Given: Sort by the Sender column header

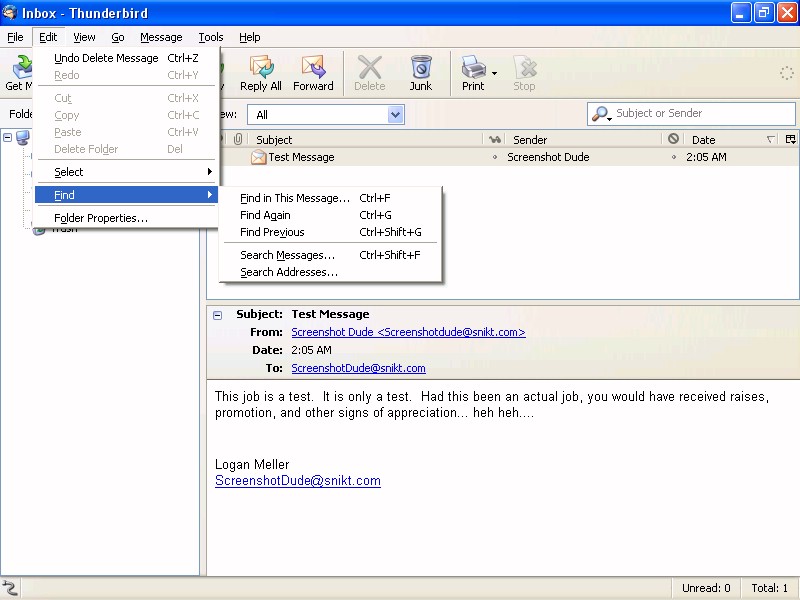Looking at the screenshot, I should [584, 139].
